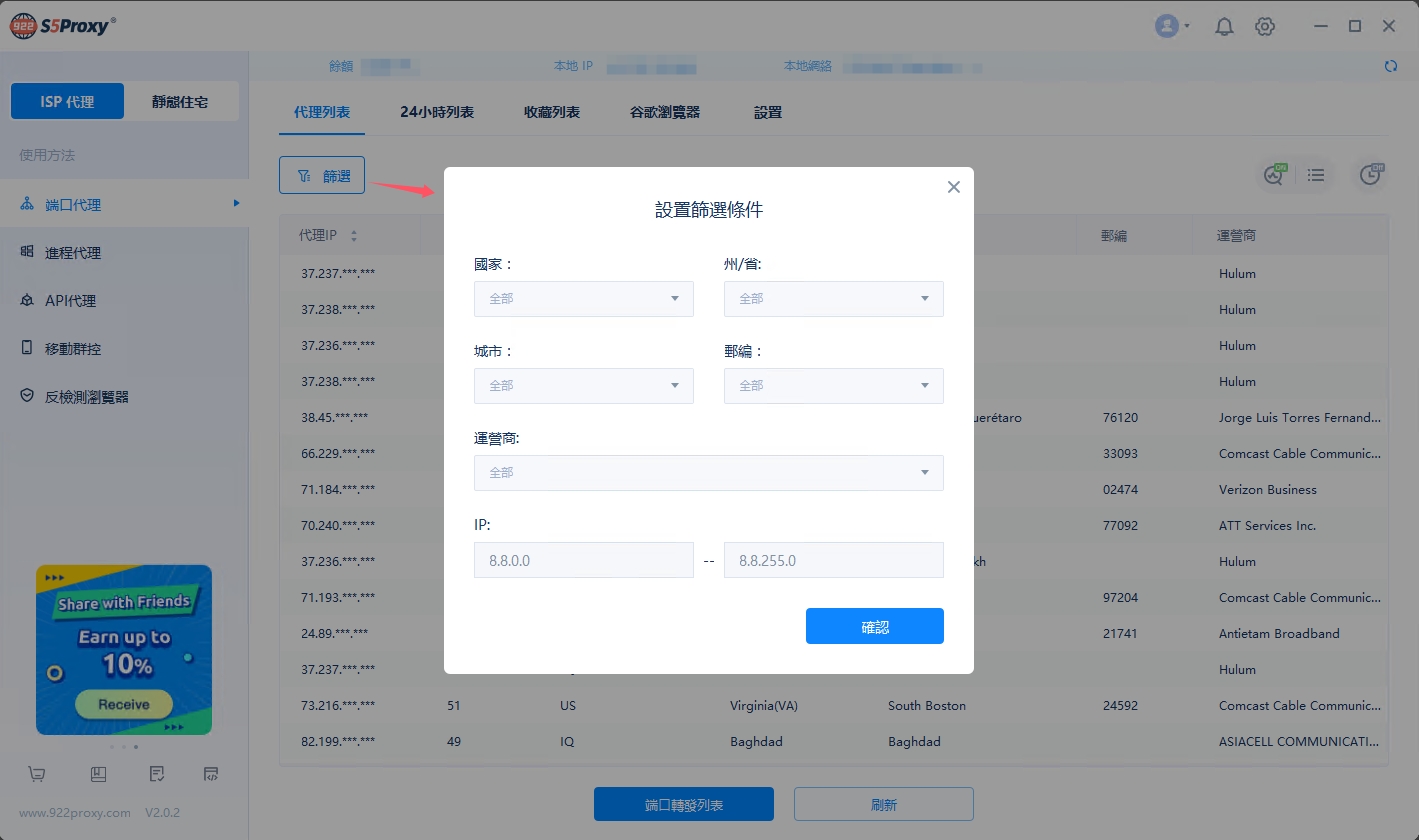
Task: Open the bookmark book icon in sidebar footer
Action: pyautogui.click(x=98, y=774)
